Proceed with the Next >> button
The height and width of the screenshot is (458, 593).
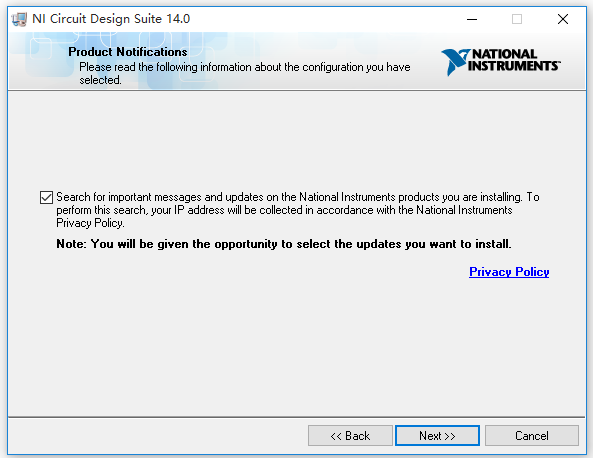pos(437,436)
